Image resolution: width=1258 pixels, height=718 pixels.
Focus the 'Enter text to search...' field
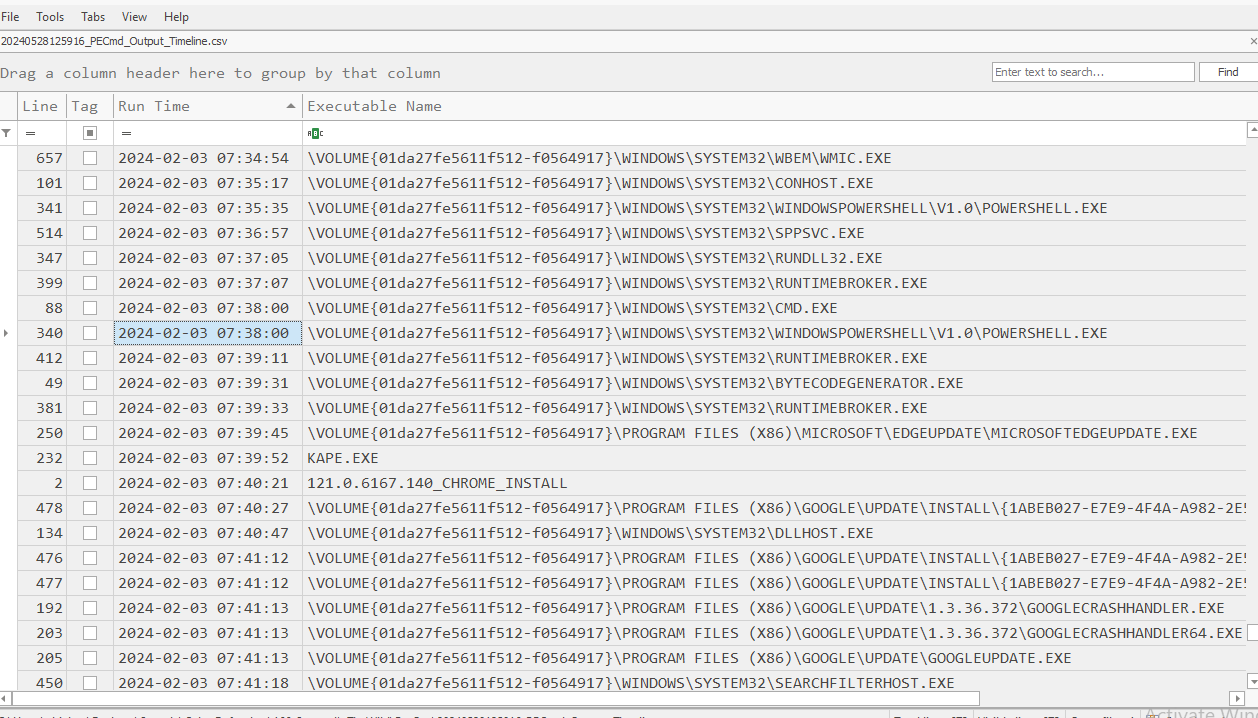[x=1092, y=72]
